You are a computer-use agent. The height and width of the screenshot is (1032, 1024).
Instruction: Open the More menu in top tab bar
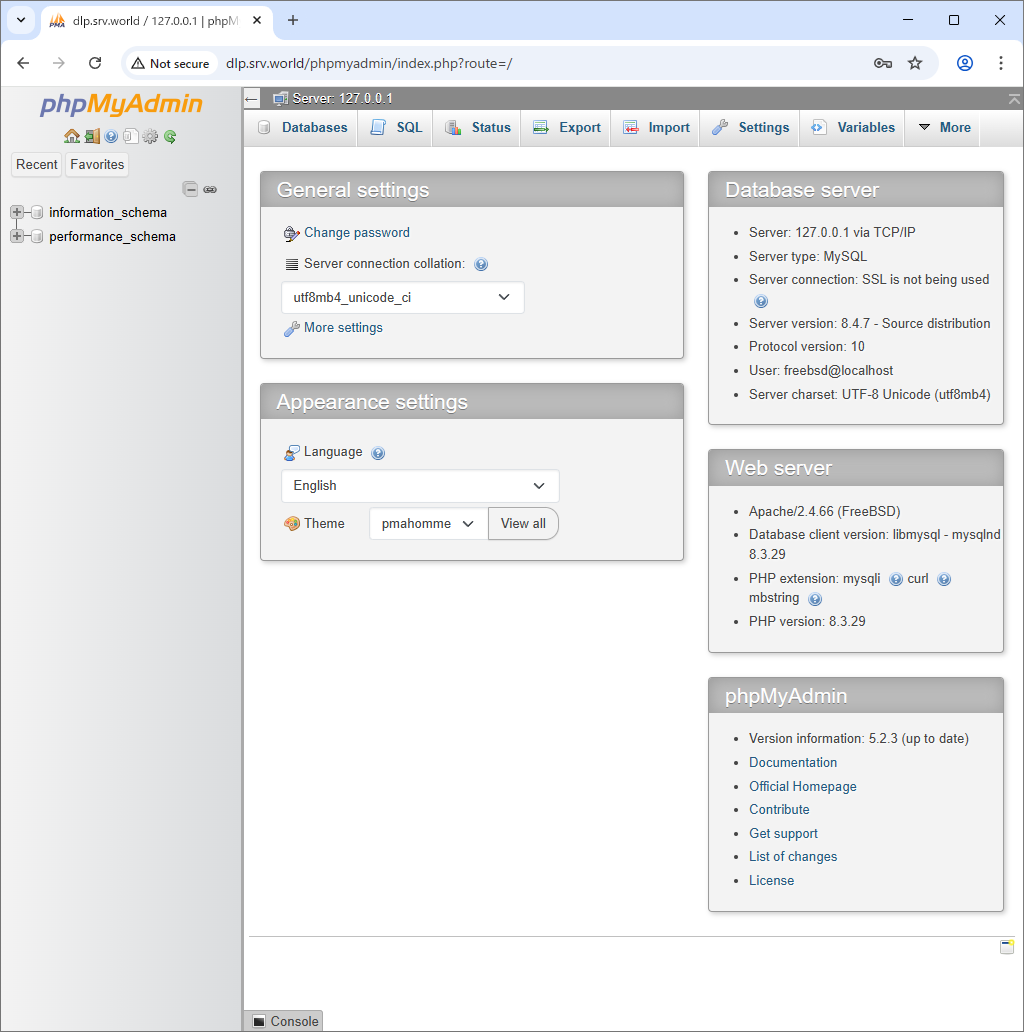(x=944, y=128)
